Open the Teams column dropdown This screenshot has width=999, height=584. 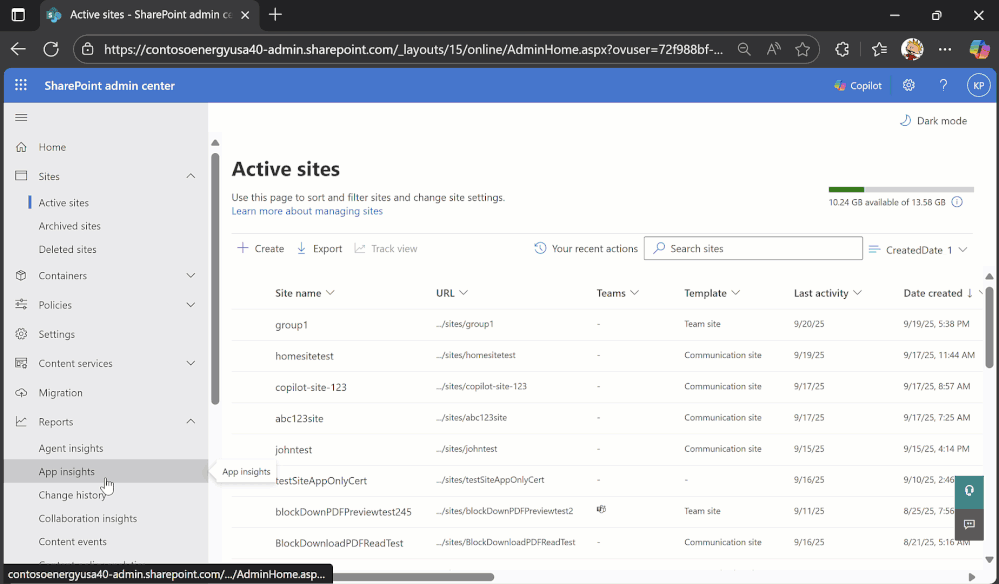pyautogui.click(x=635, y=293)
